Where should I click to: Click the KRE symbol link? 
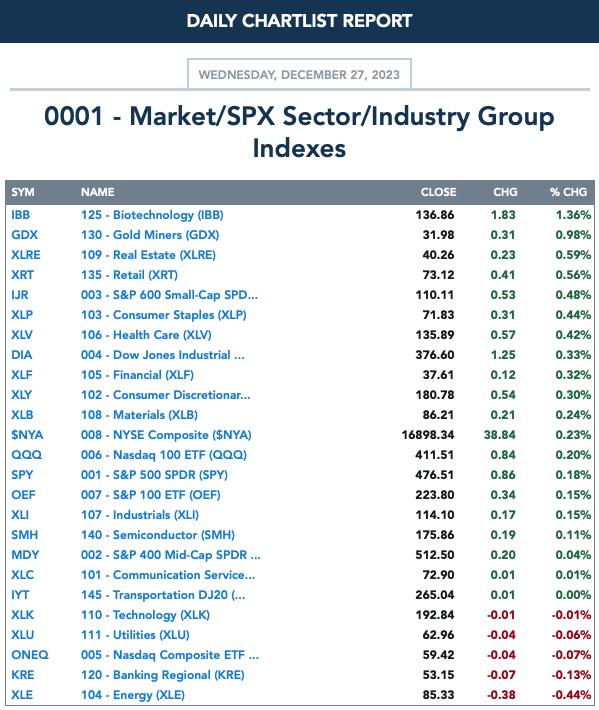pos(23,675)
